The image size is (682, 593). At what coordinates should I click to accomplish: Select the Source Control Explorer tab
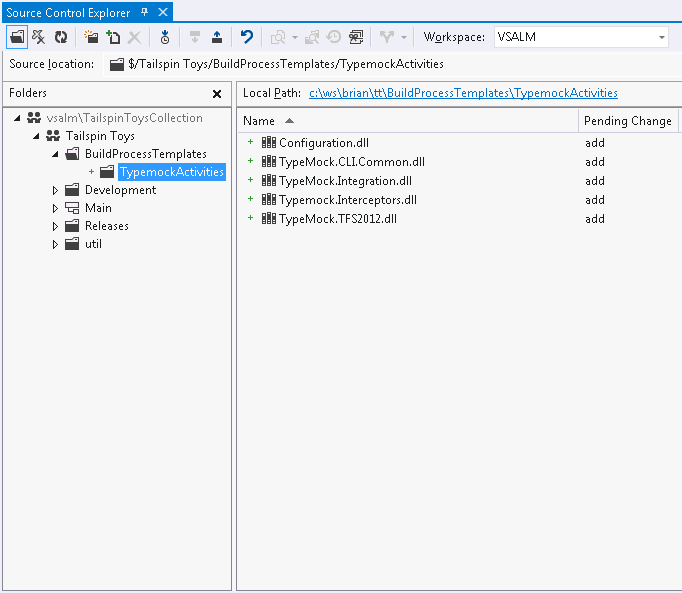click(x=68, y=12)
